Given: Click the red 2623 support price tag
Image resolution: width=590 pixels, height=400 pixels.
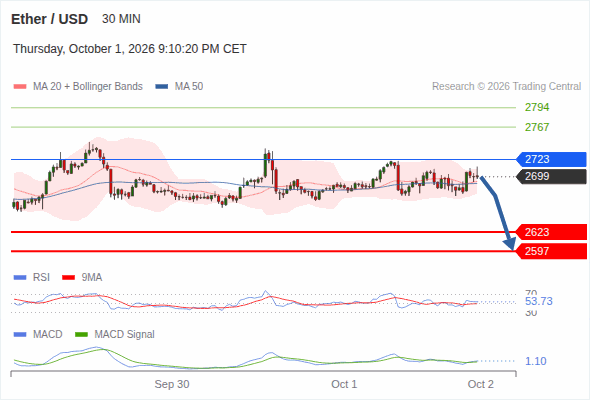Looking at the screenshot, I should coord(551,232).
